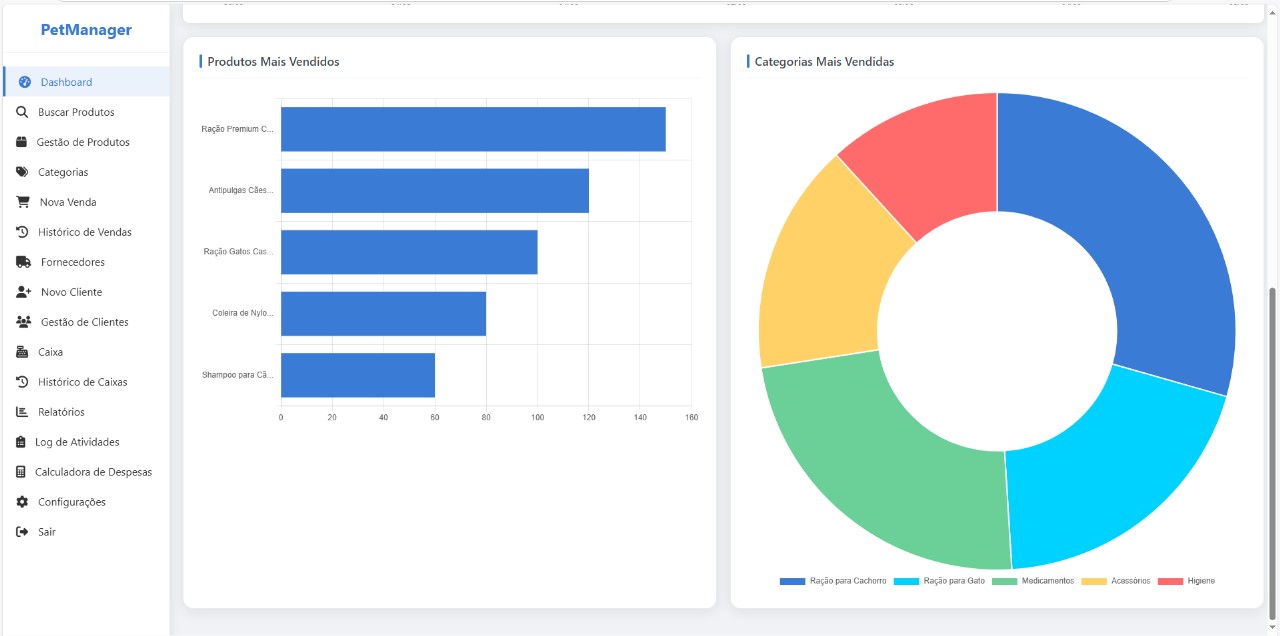The height and width of the screenshot is (636, 1280).
Task: Click the add-user icon for Novo Cliente
Action: point(24,292)
